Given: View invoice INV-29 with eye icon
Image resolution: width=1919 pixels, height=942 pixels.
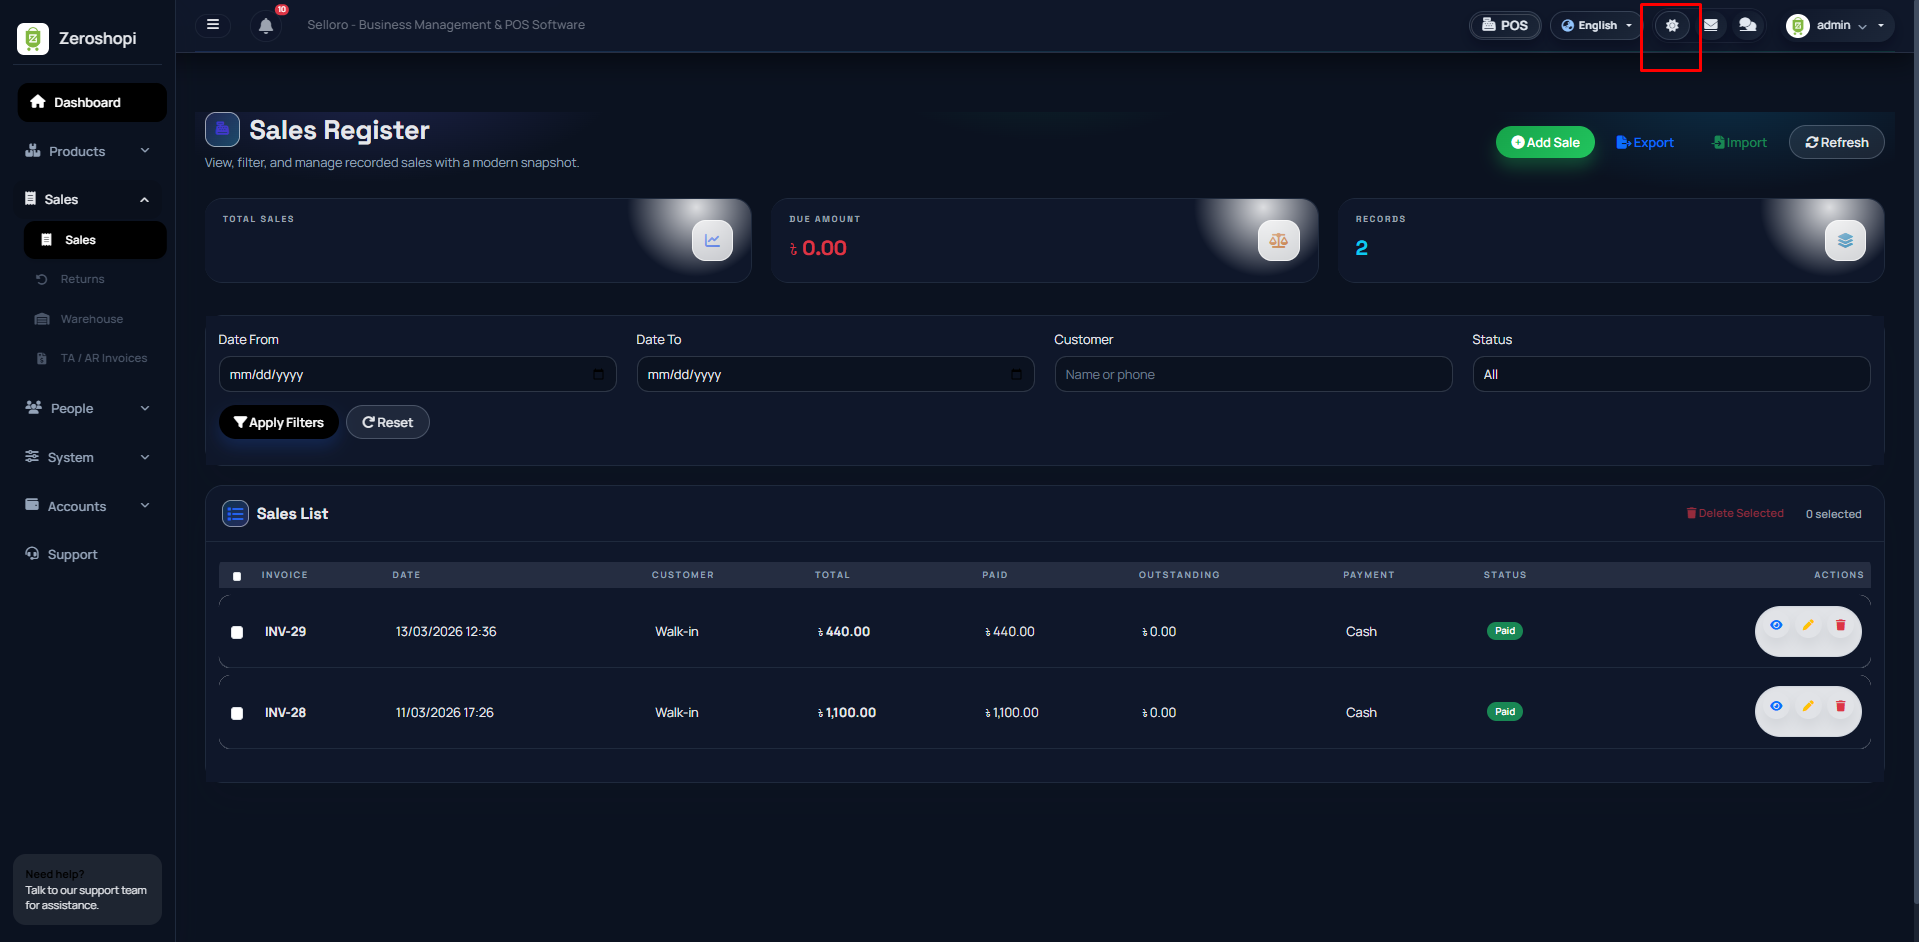Looking at the screenshot, I should click(x=1776, y=625).
